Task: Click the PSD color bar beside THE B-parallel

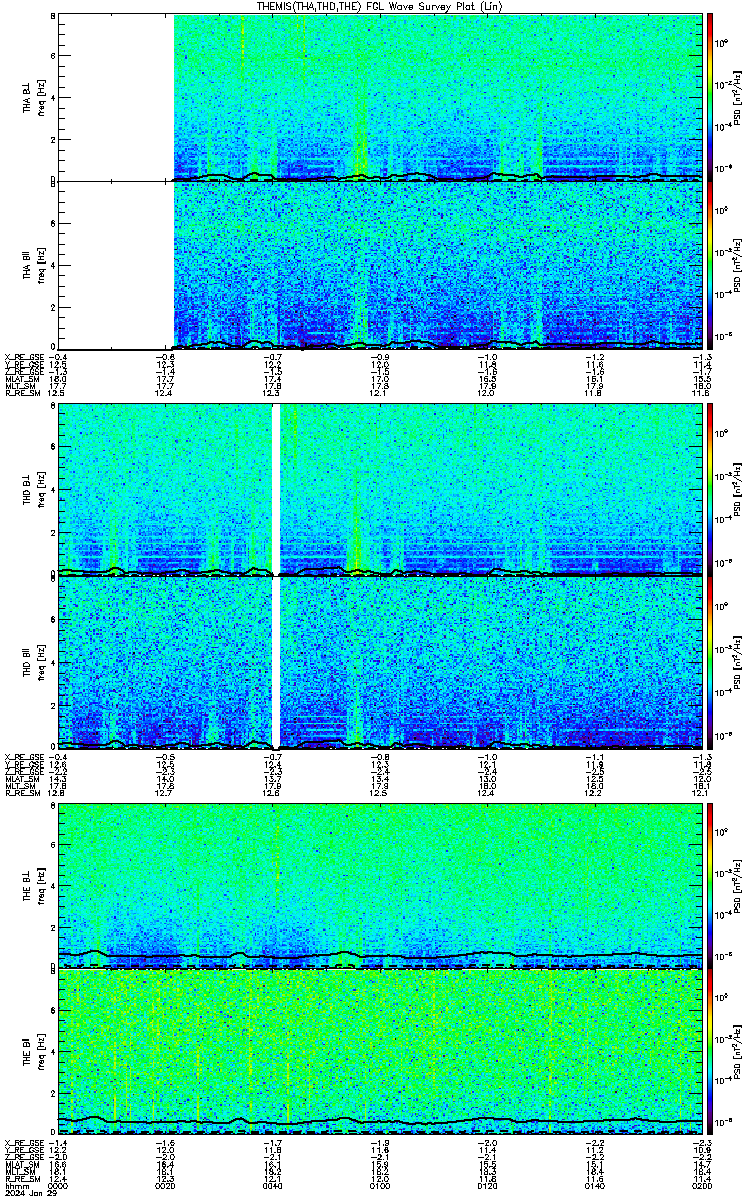Action: click(x=710, y=1053)
